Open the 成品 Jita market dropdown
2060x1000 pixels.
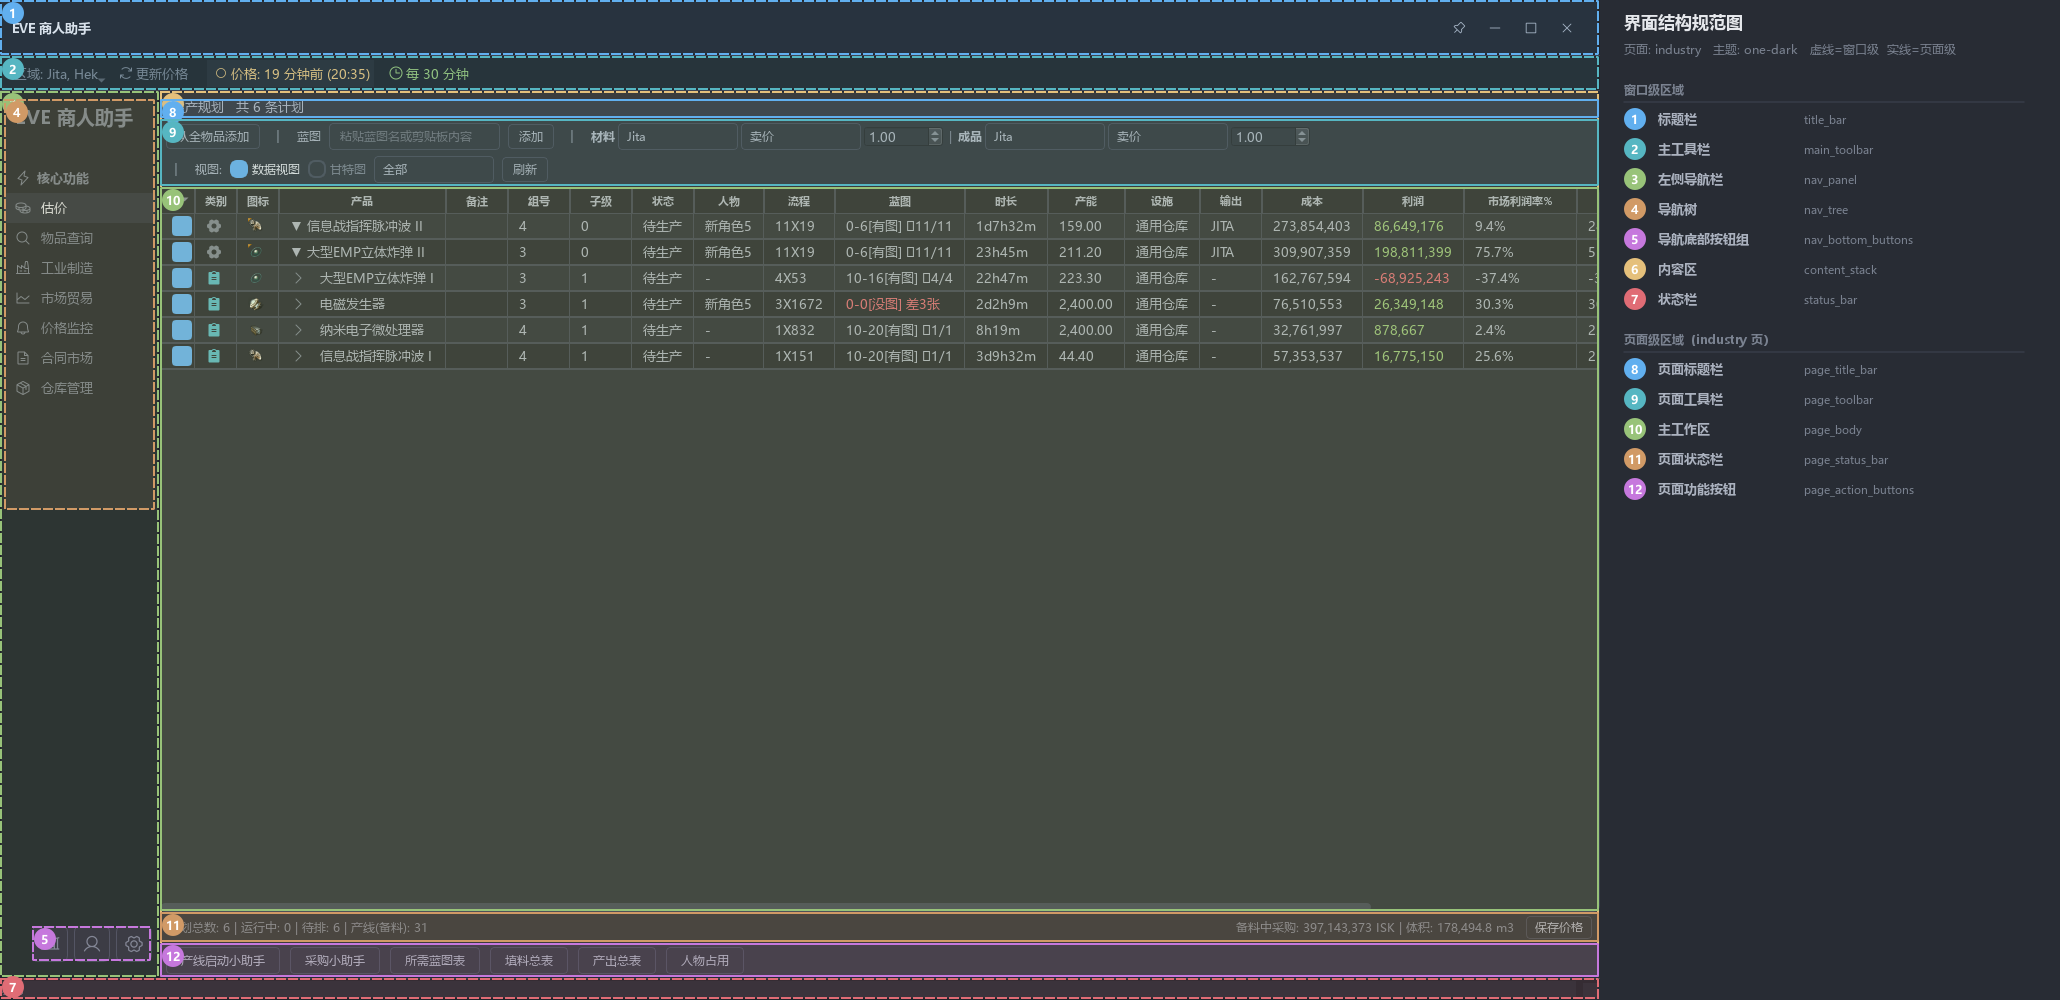pos(1045,137)
